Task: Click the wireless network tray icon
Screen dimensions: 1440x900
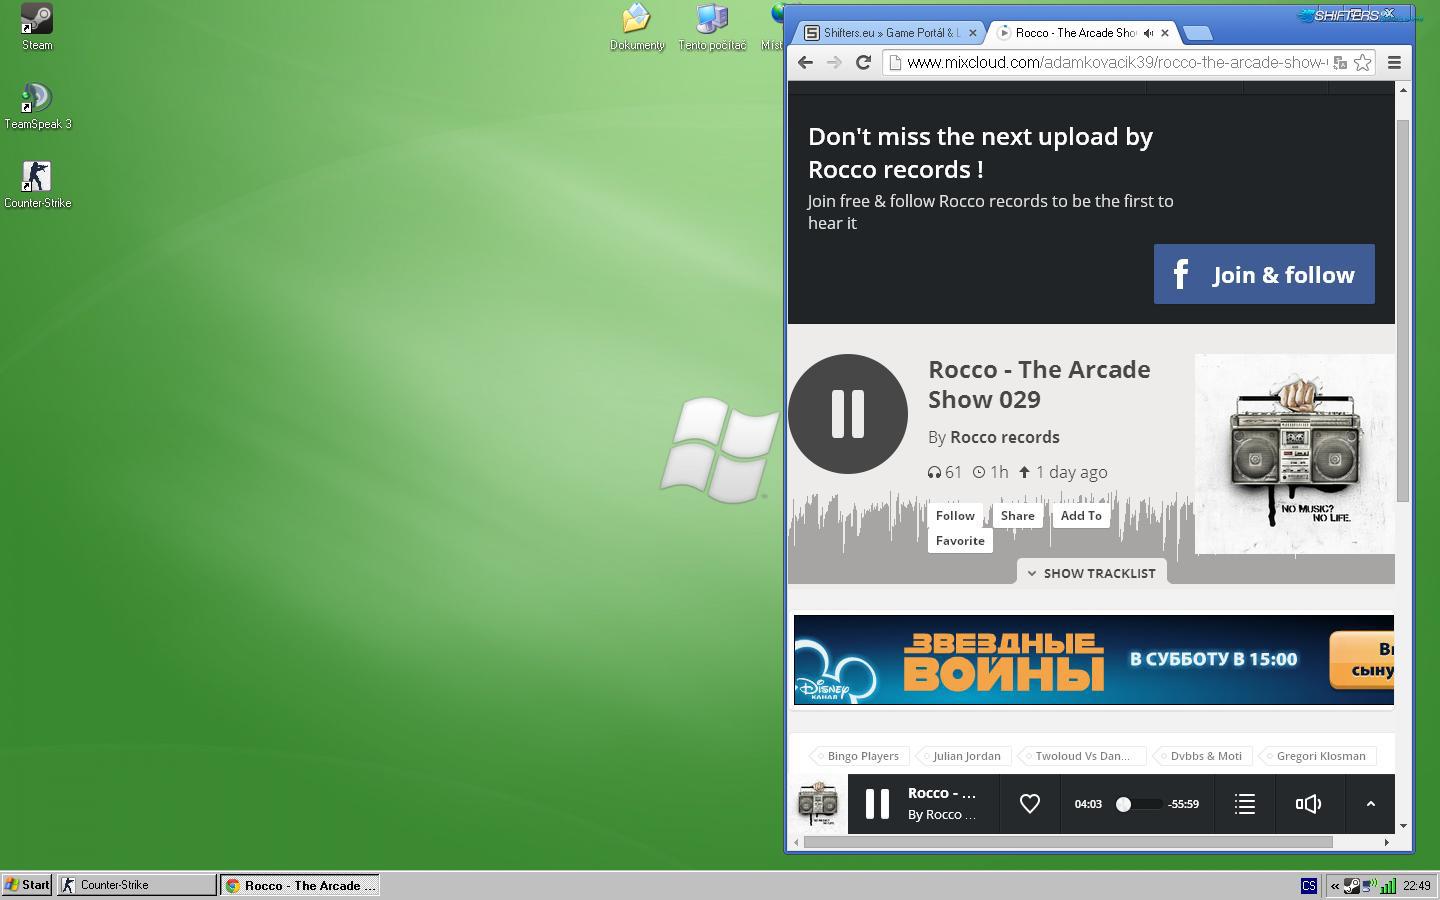Action: click(1369, 886)
